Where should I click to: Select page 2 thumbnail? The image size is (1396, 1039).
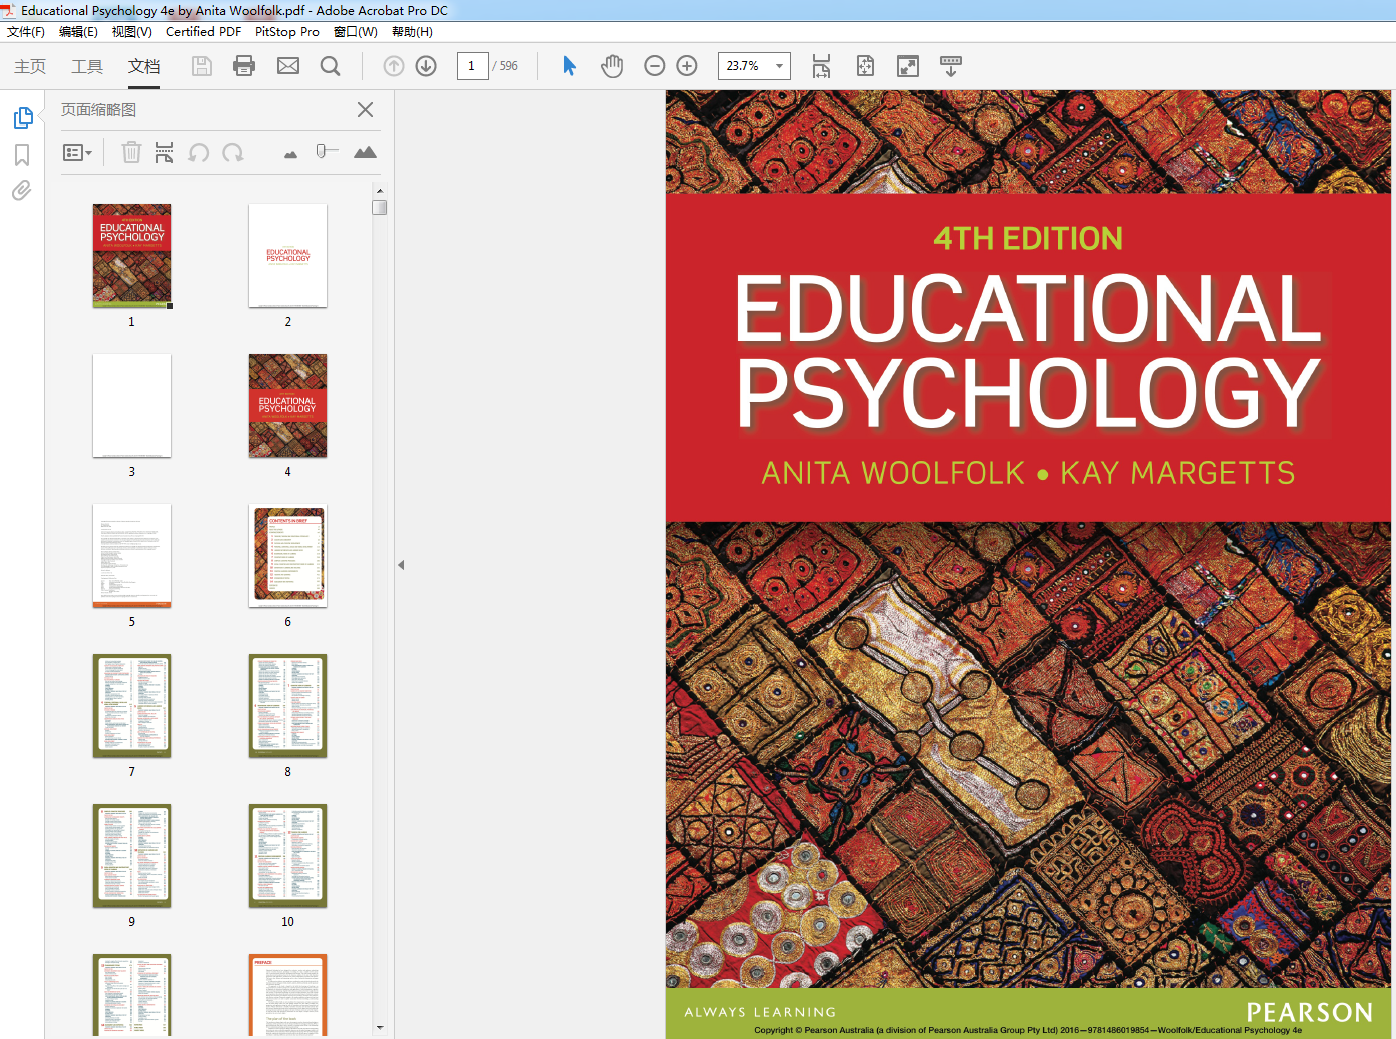pyautogui.click(x=288, y=256)
